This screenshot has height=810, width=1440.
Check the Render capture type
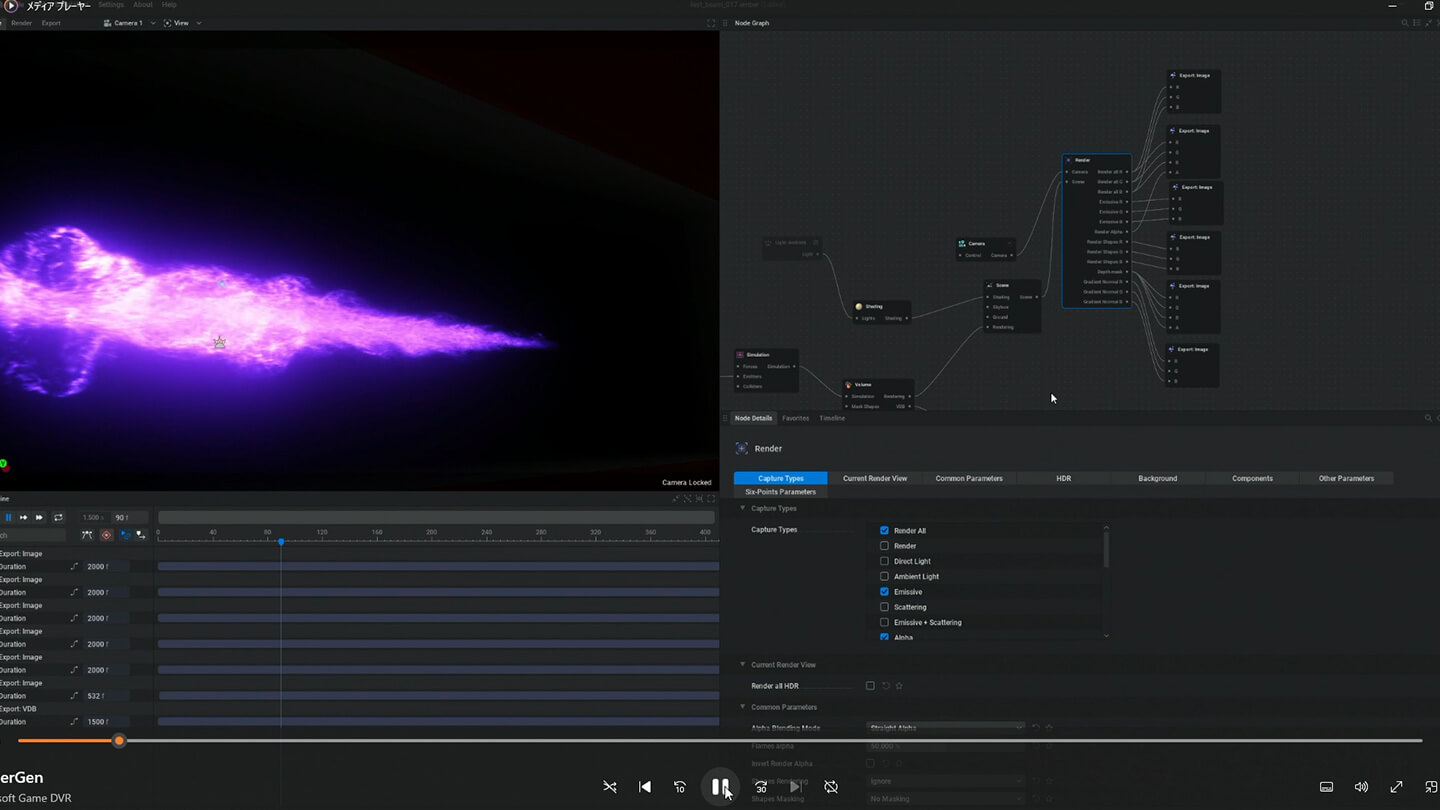coord(884,546)
